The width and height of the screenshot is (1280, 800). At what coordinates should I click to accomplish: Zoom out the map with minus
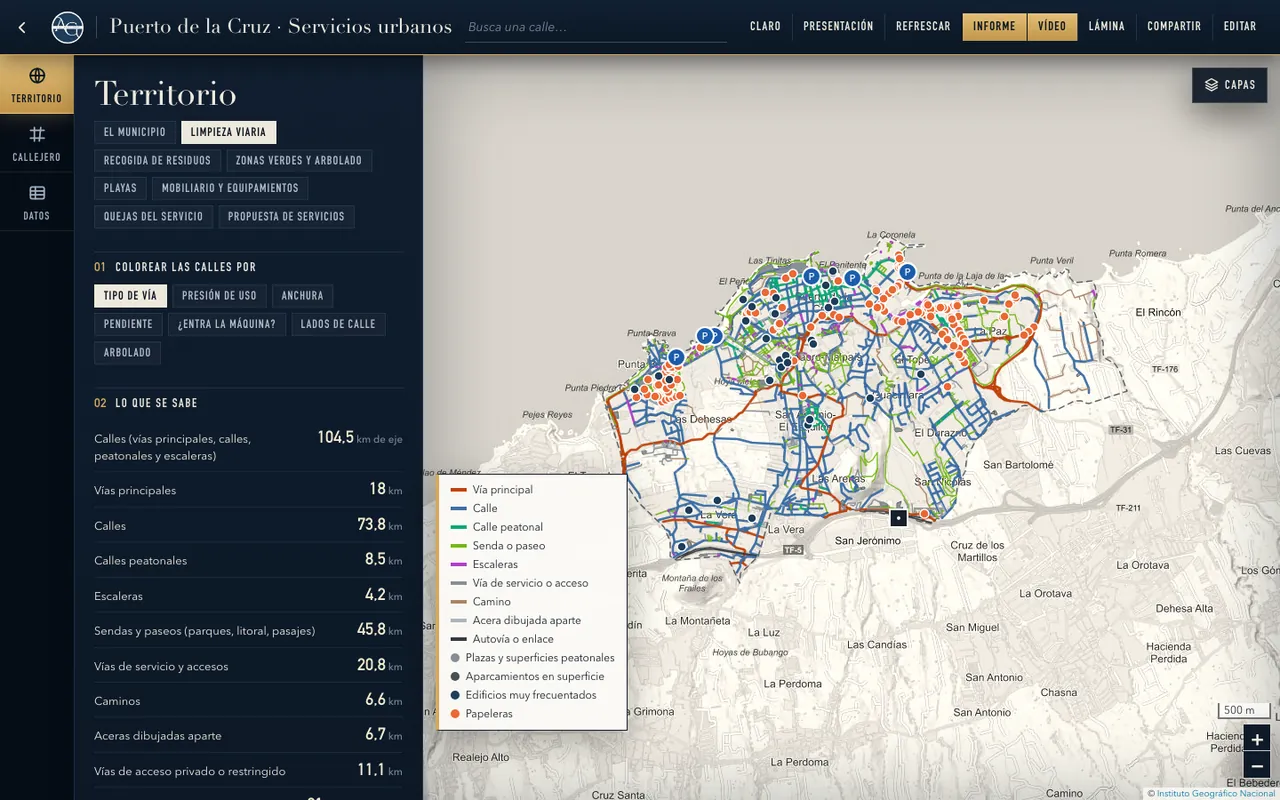tap(1257, 767)
